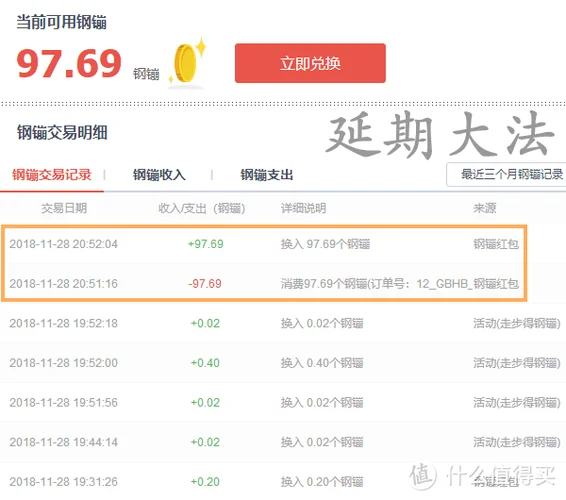Click 换入 0.02个钢镚 on 19:44:14 row

tap(322, 442)
